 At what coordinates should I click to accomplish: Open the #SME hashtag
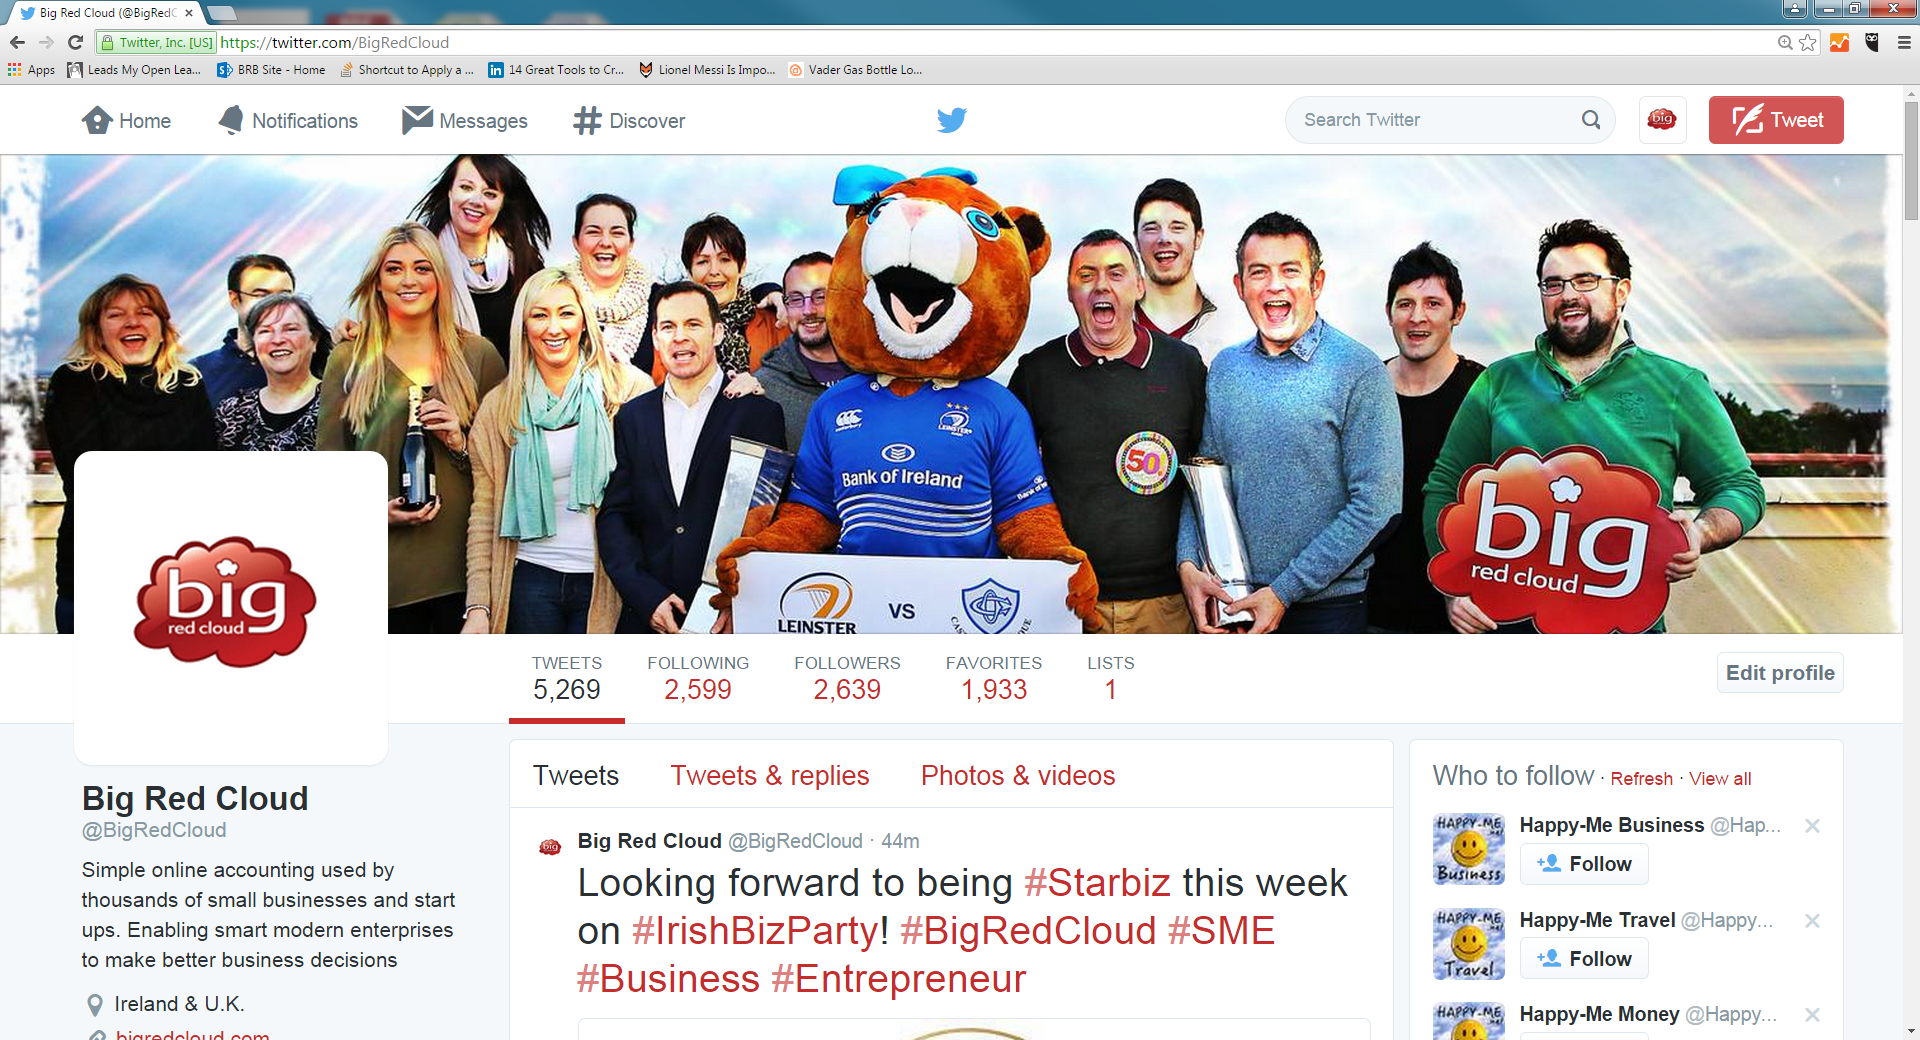[1221, 931]
